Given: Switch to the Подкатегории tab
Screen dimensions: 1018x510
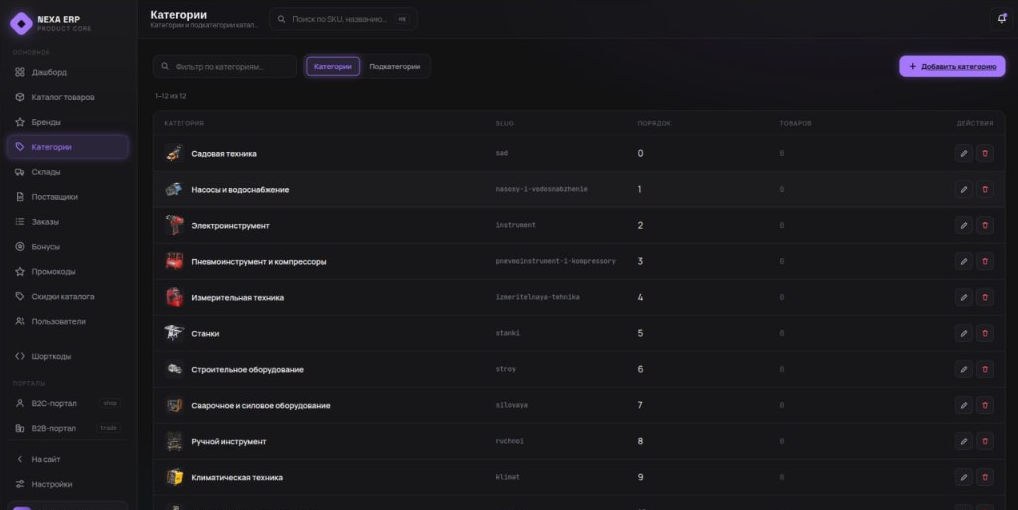Looking at the screenshot, I should pyautogui.click(x=395, y=66).
